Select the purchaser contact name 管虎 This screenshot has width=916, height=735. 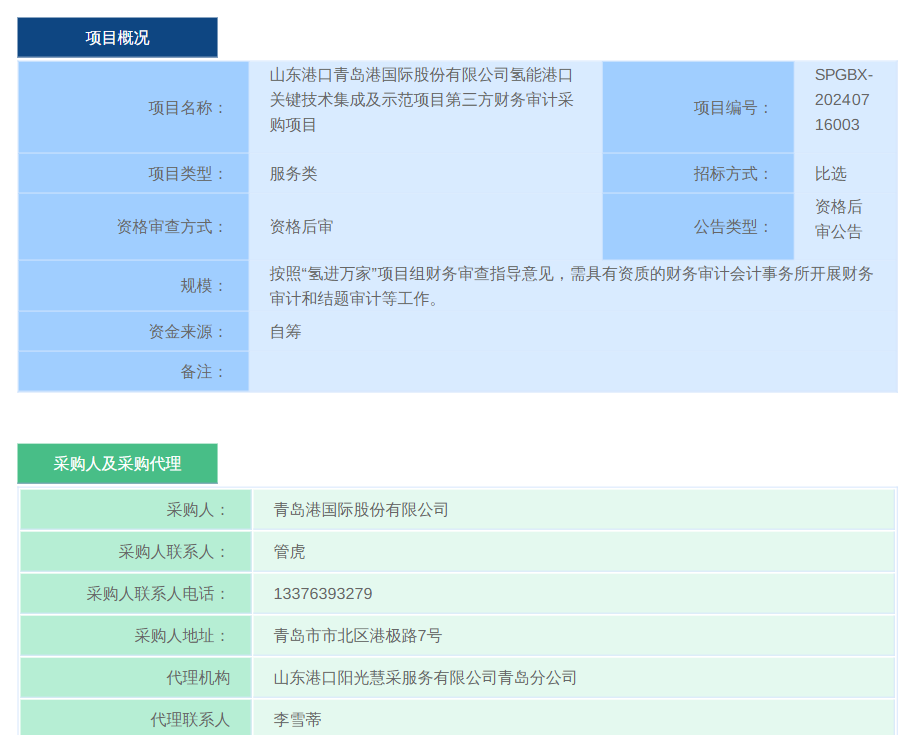click(x=289, y=552)
